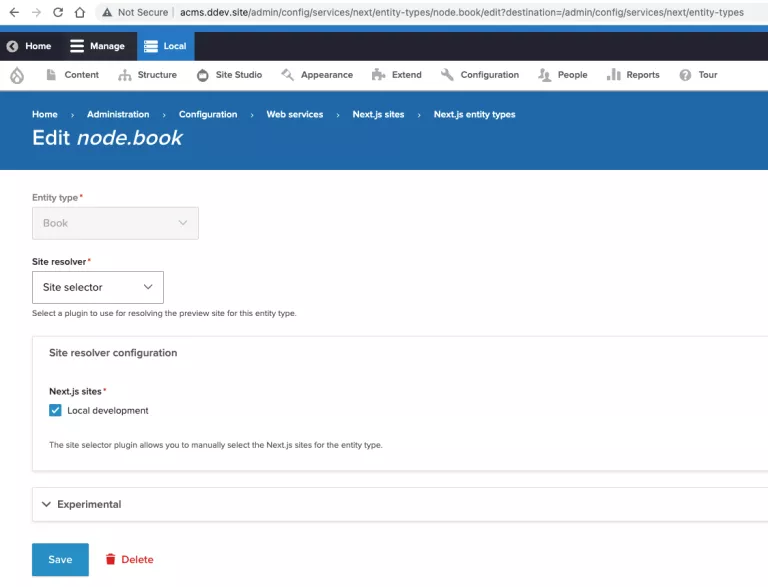768x587 pixels.
Task: Click the disabled Entity type Book dropdown
Action: [115, 223]
